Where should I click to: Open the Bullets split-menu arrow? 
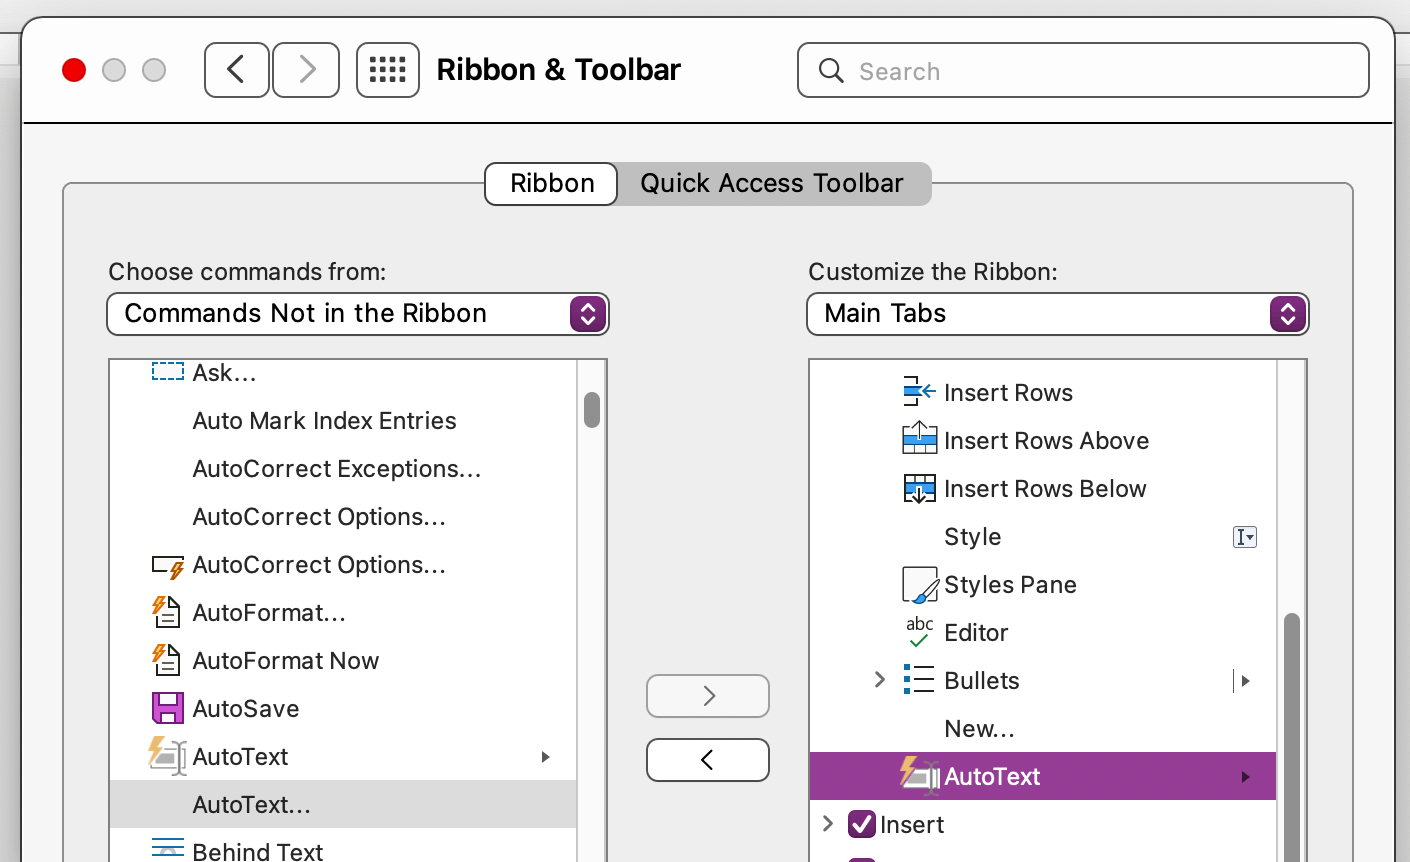click(1245, 681)
